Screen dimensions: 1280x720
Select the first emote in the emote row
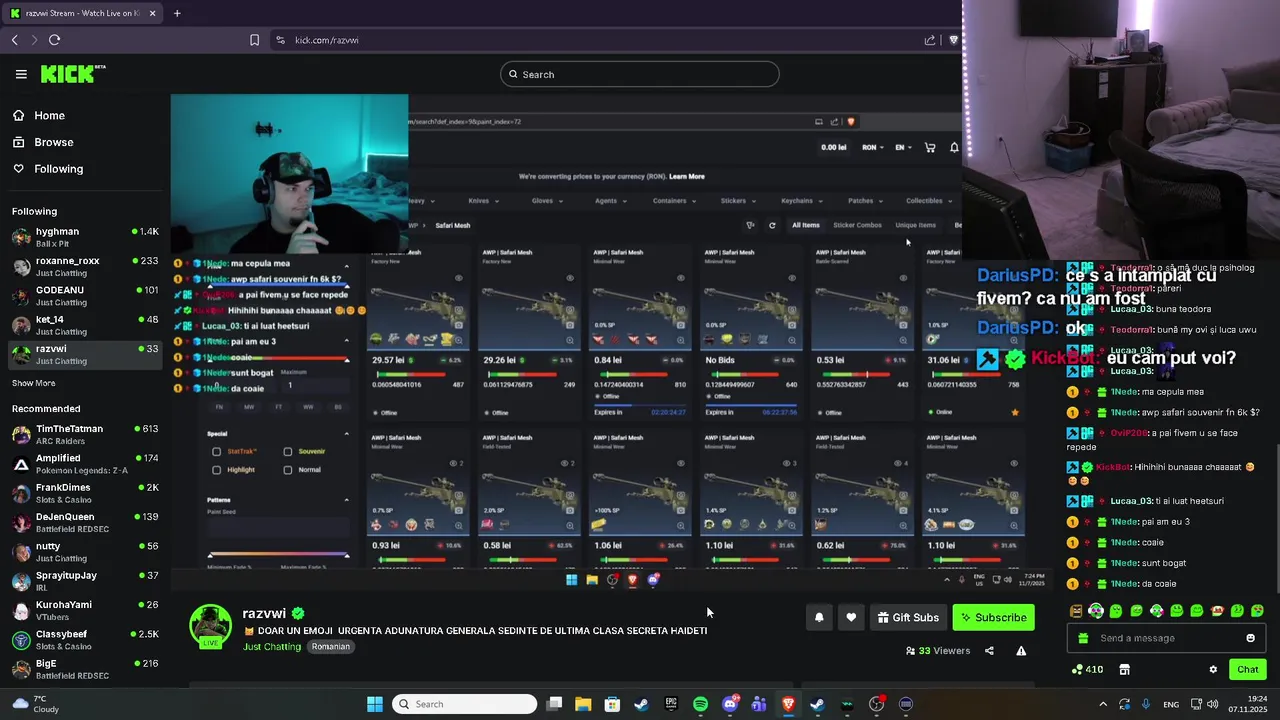coord(1076,611)
